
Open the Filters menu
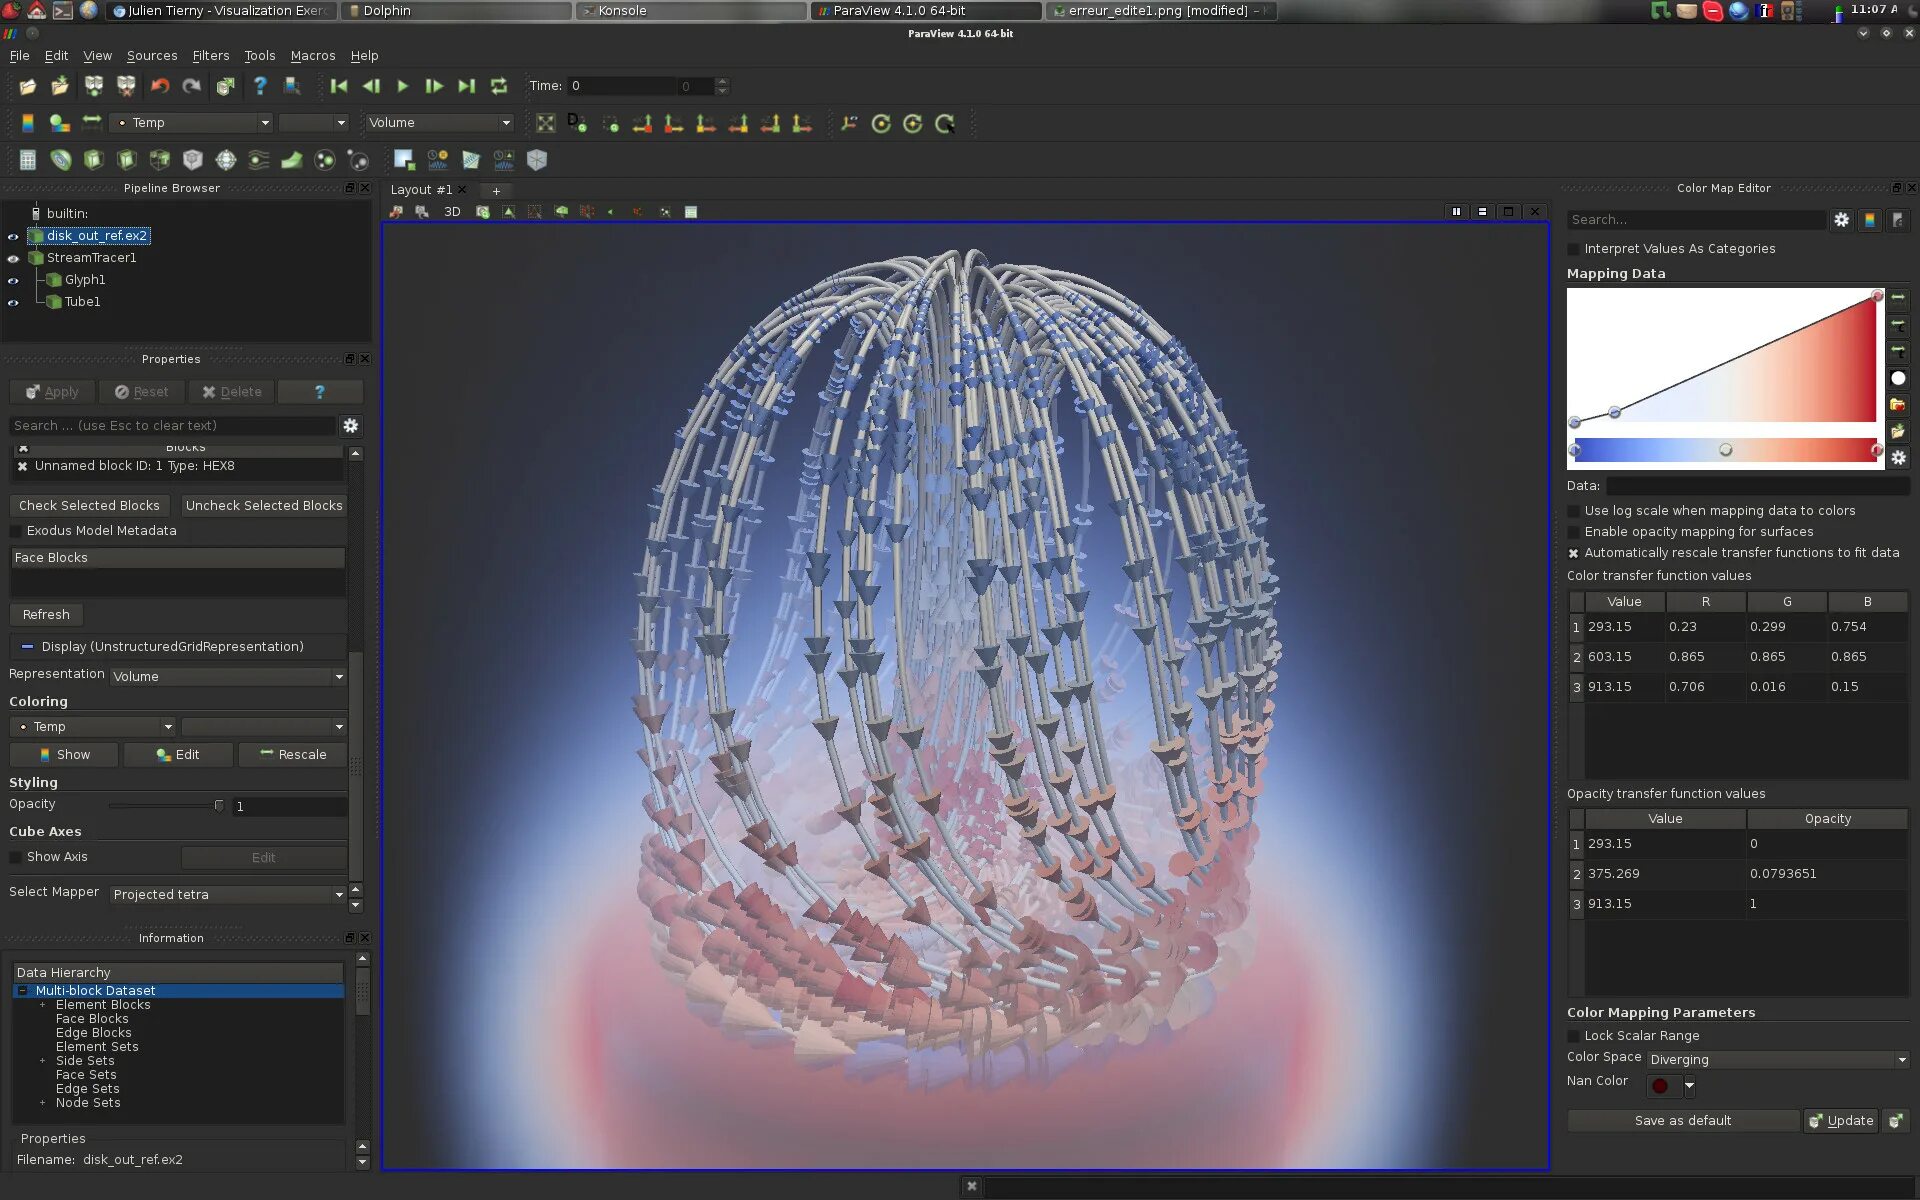210,56
